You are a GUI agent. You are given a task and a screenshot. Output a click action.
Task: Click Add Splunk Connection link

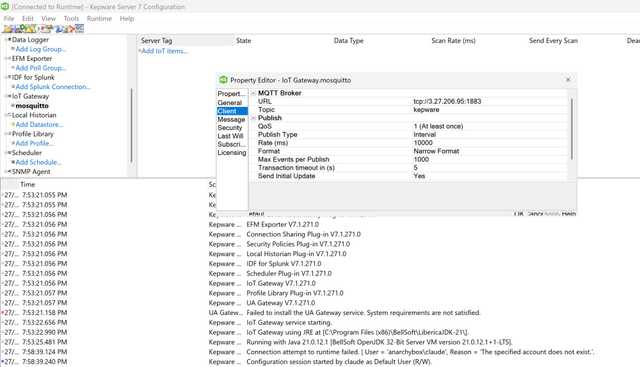[53, 87]
